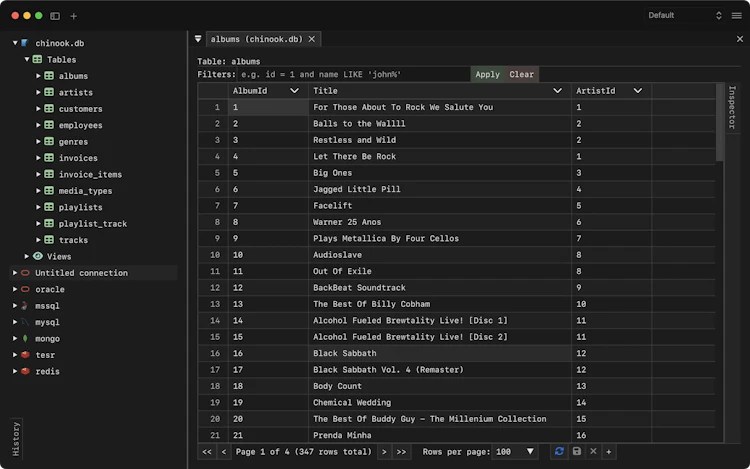
Task: Add a new connection with plus icon
Action: click(x=74, y=16)
